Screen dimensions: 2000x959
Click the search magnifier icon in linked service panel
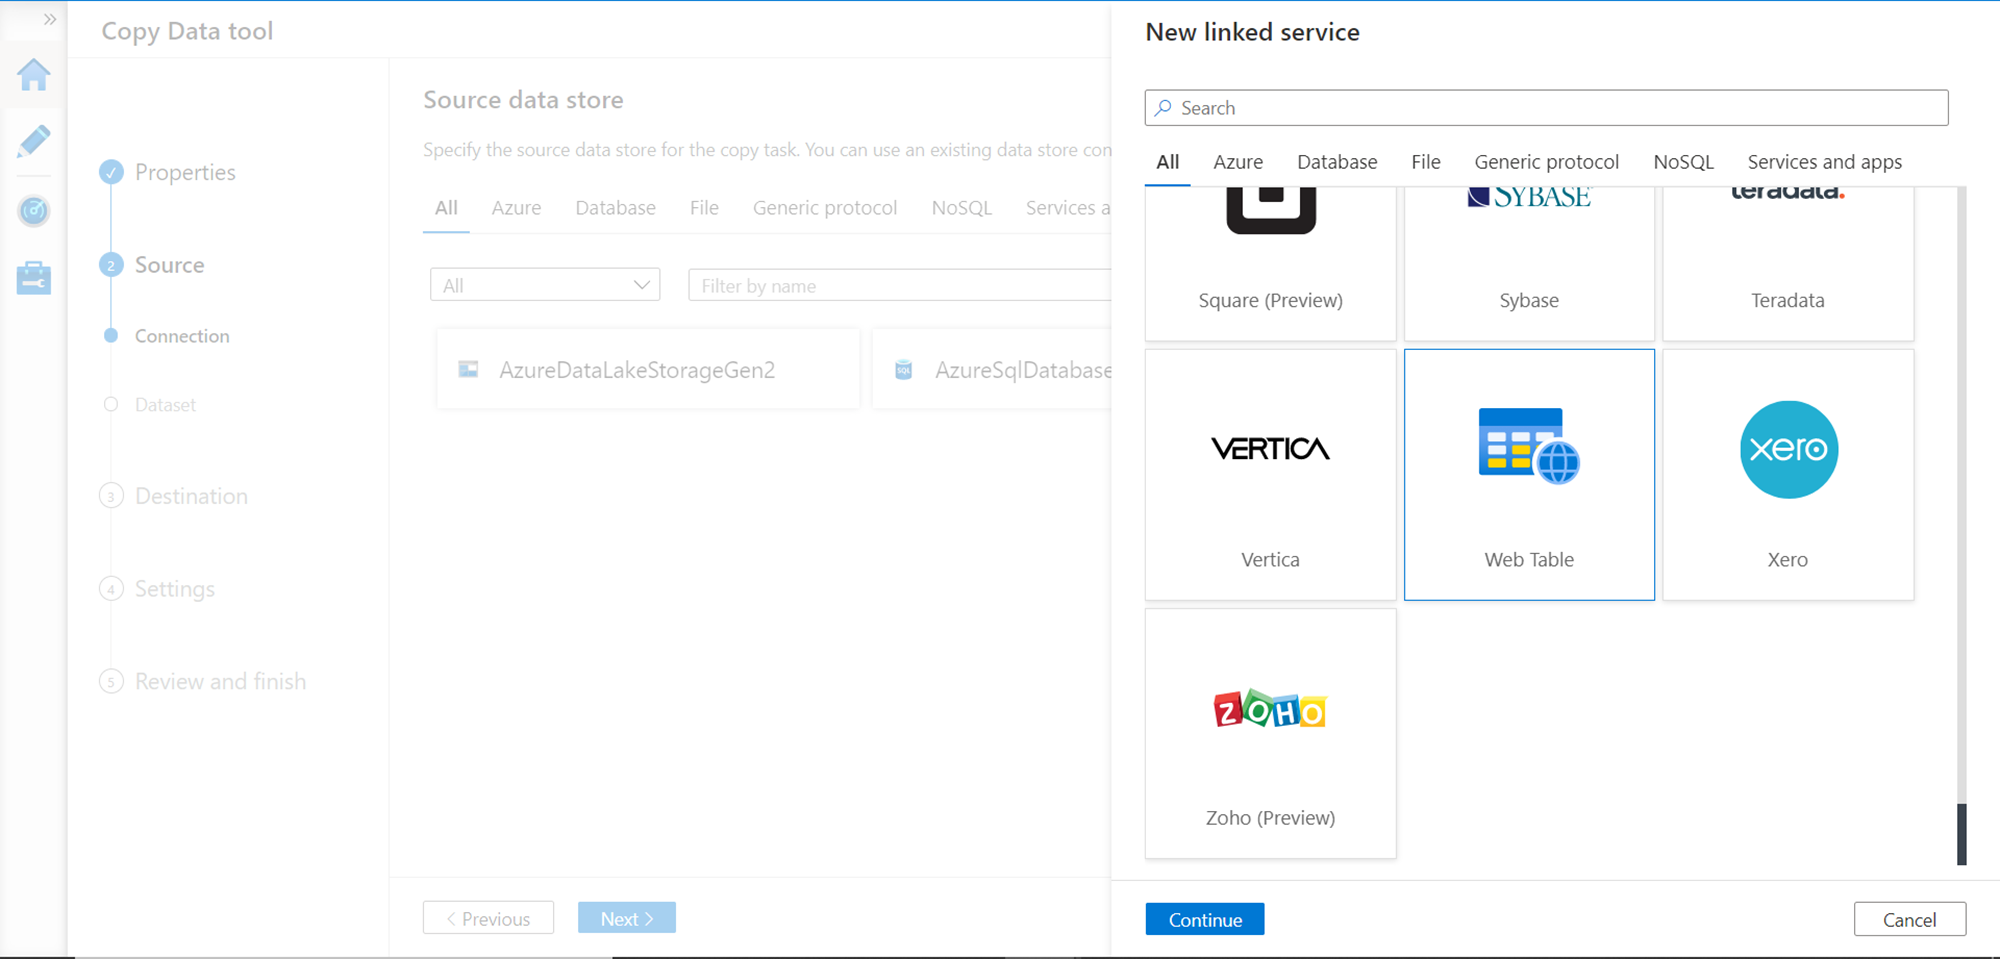pos(1163,108)
